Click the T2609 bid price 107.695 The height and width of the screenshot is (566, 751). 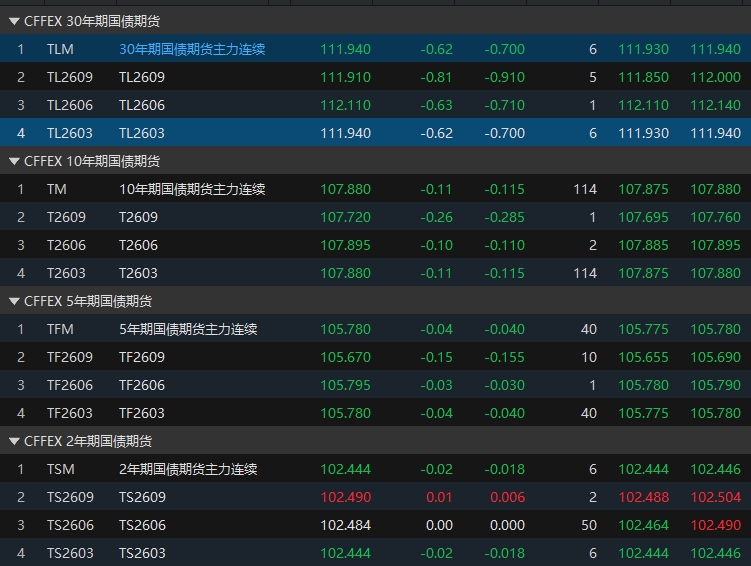coord(643,217)
